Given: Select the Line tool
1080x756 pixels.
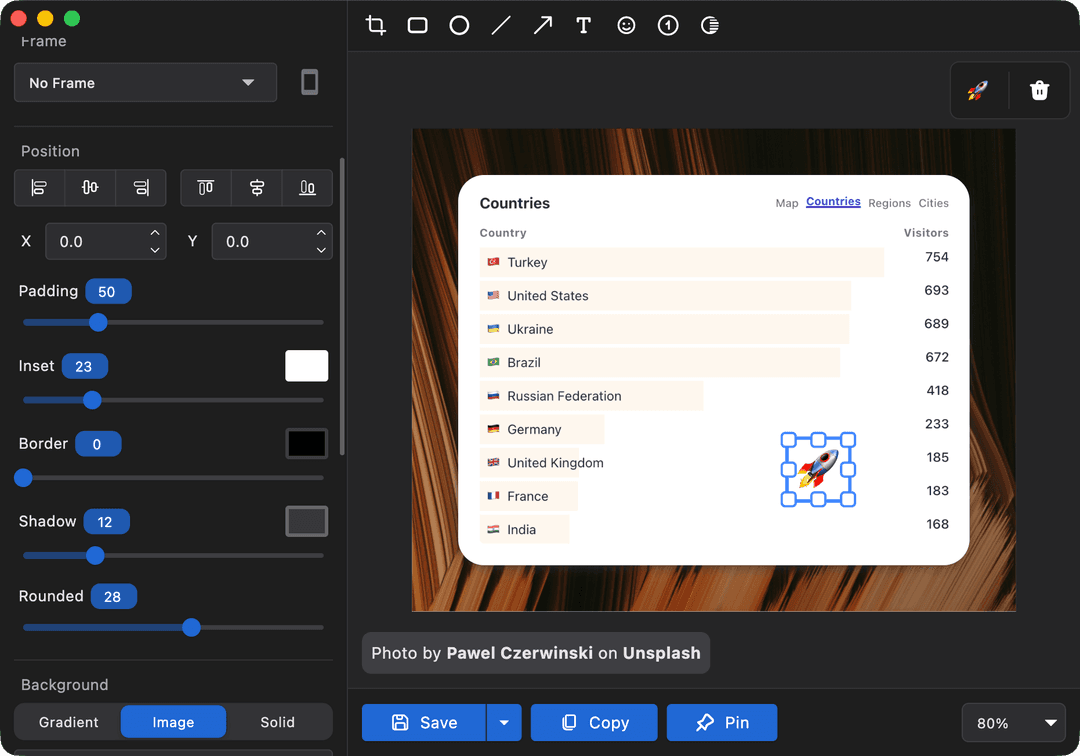Looking at the screenshot, I should coord(500,25).
